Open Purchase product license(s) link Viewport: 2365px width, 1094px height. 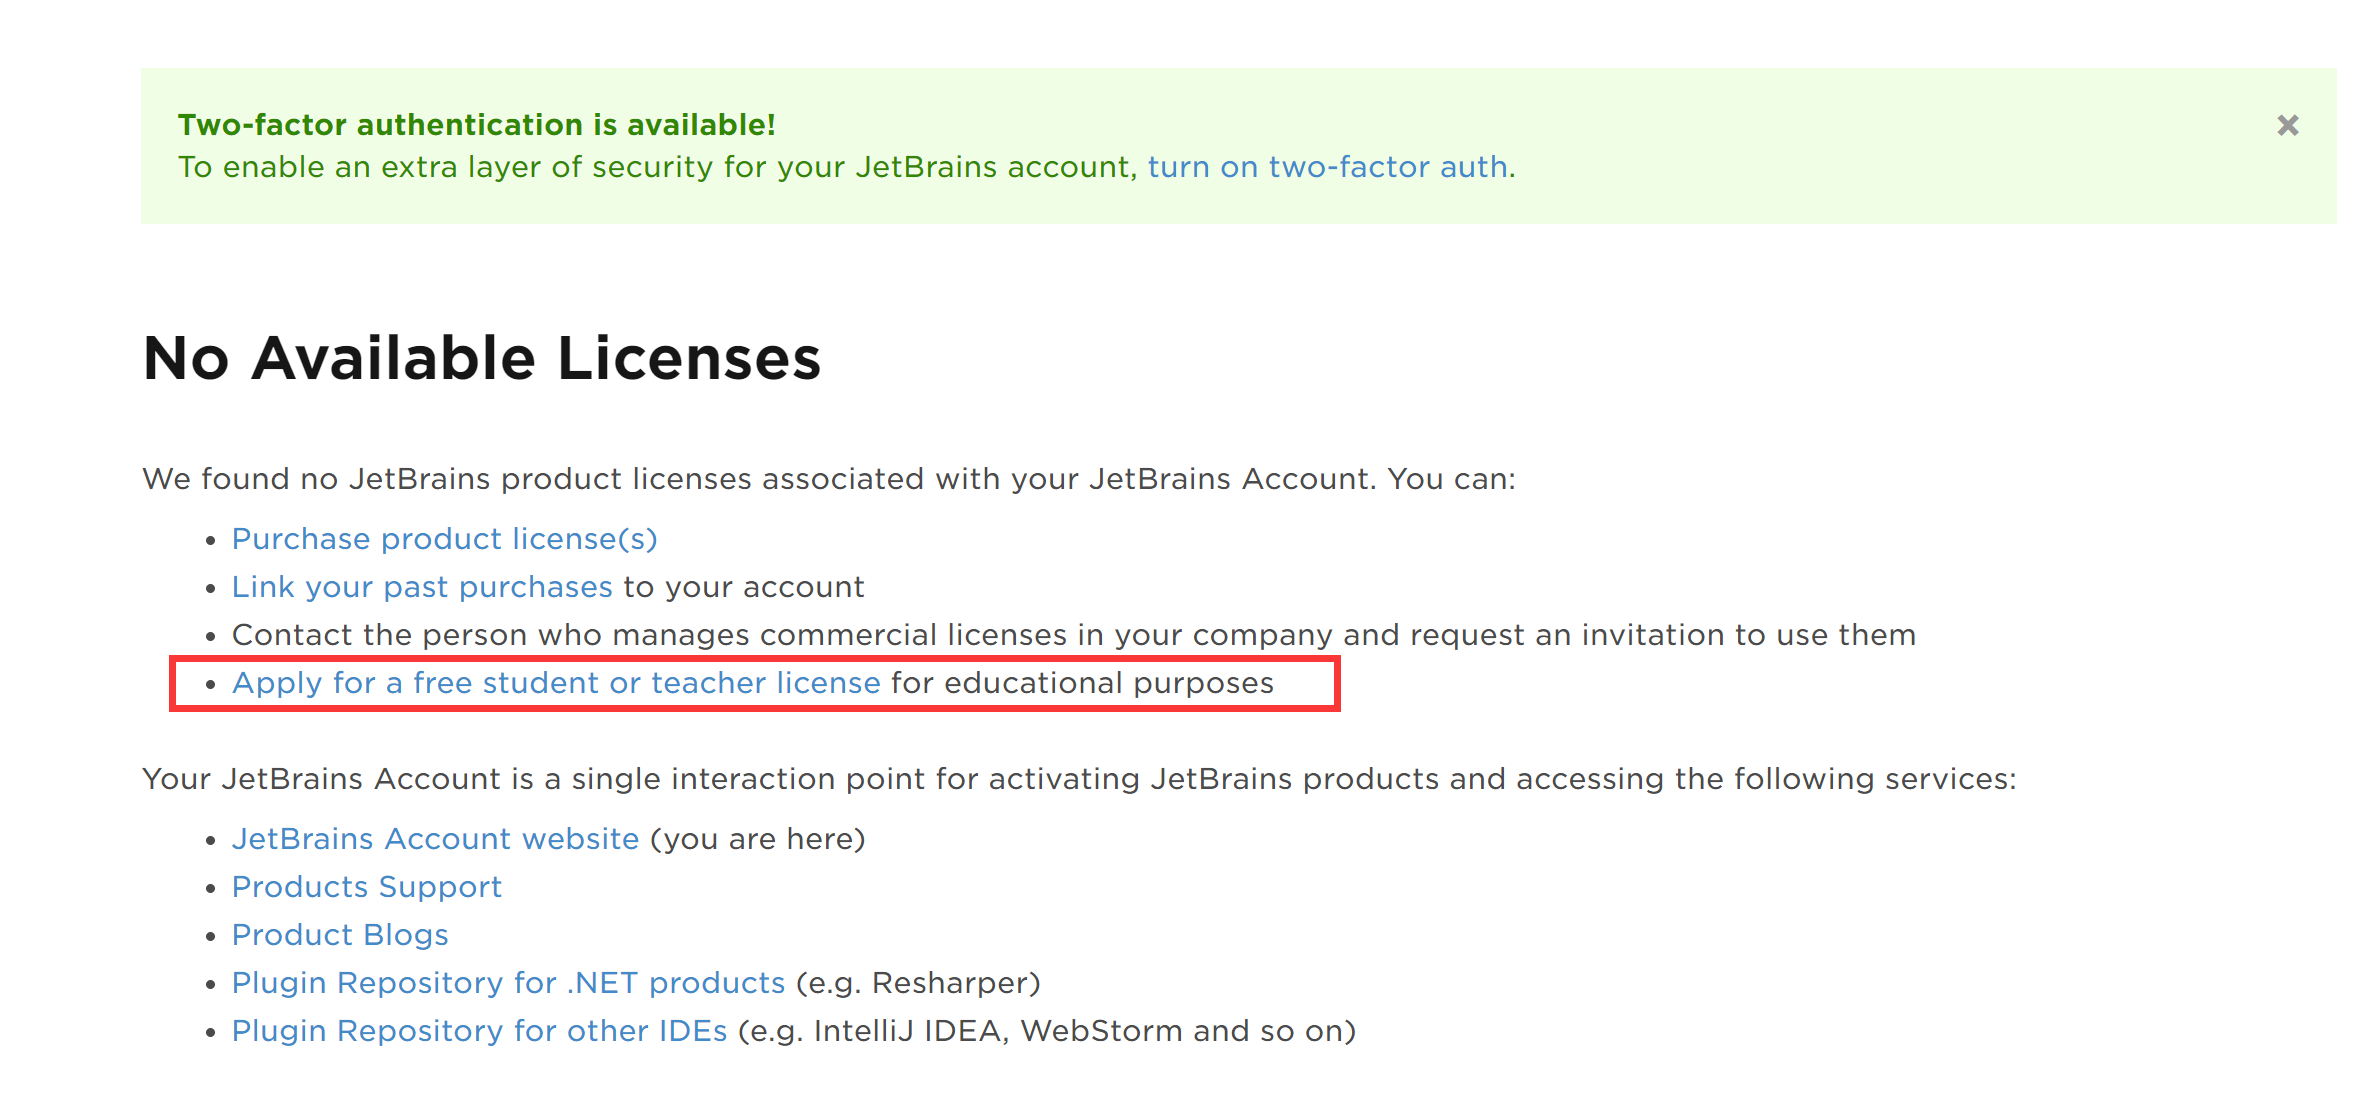445,539
